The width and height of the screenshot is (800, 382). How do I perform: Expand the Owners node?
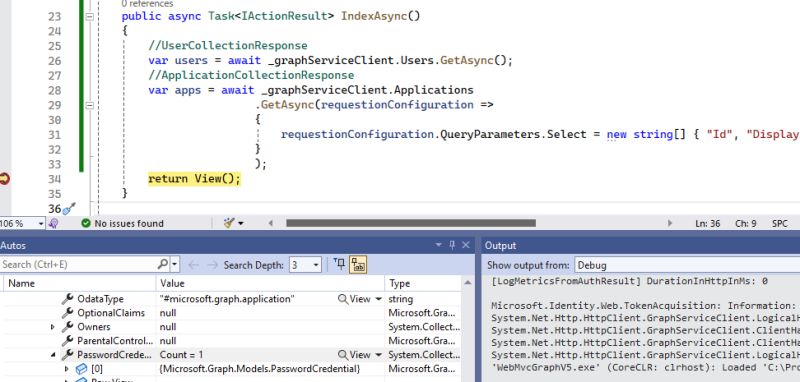click(x=53, y=327)
